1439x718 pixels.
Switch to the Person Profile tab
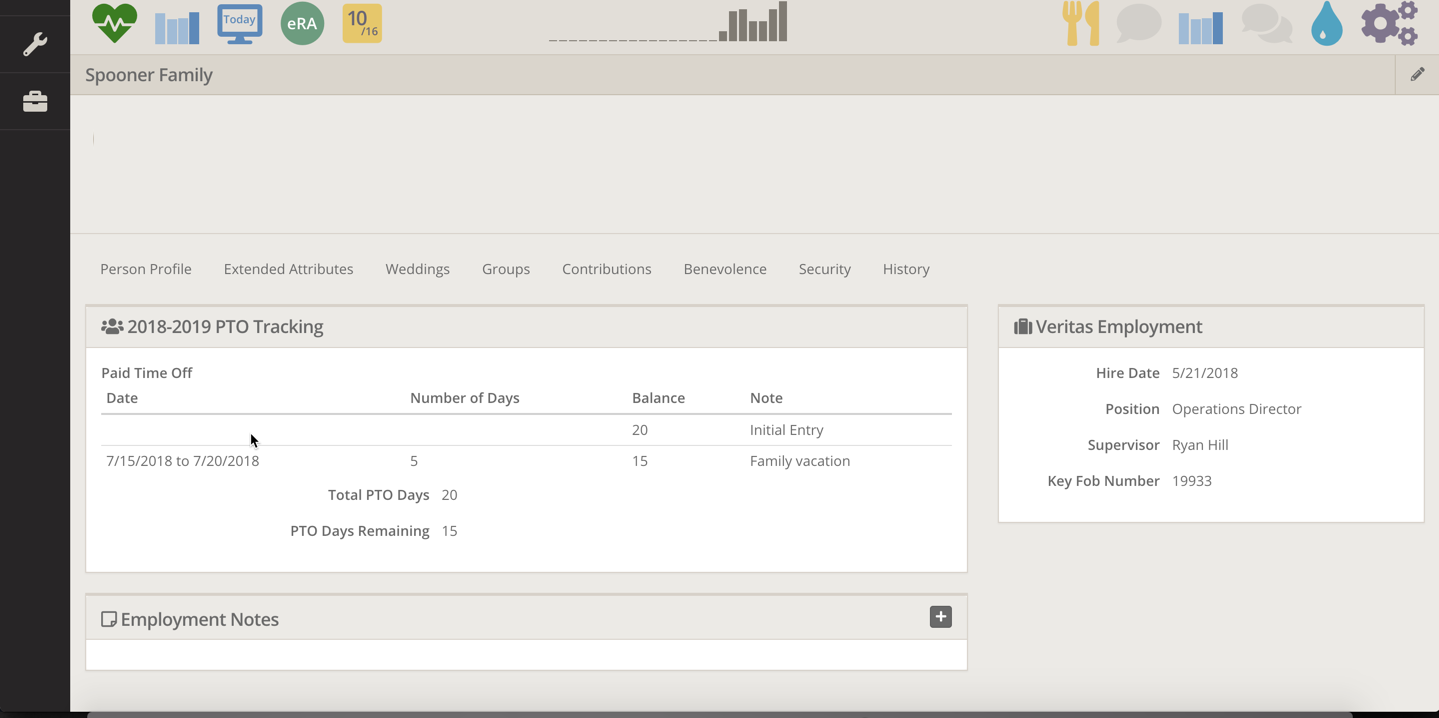[146, 269]
